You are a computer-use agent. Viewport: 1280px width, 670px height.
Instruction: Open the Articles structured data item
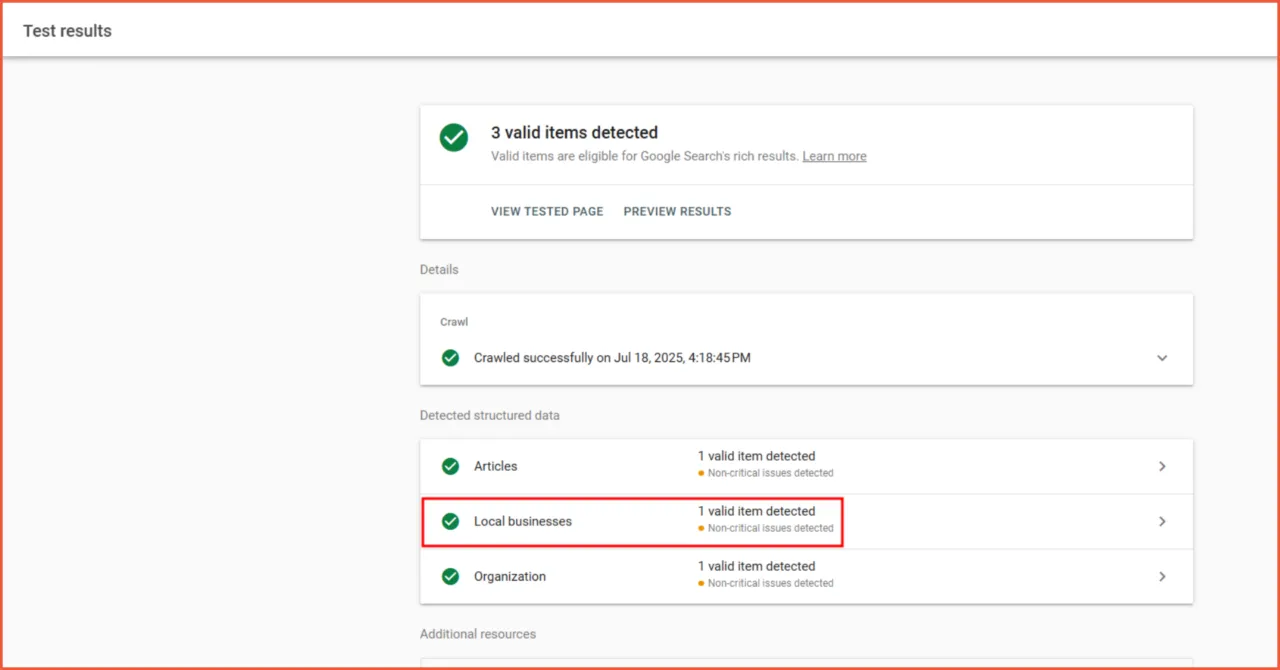point(496,466)
